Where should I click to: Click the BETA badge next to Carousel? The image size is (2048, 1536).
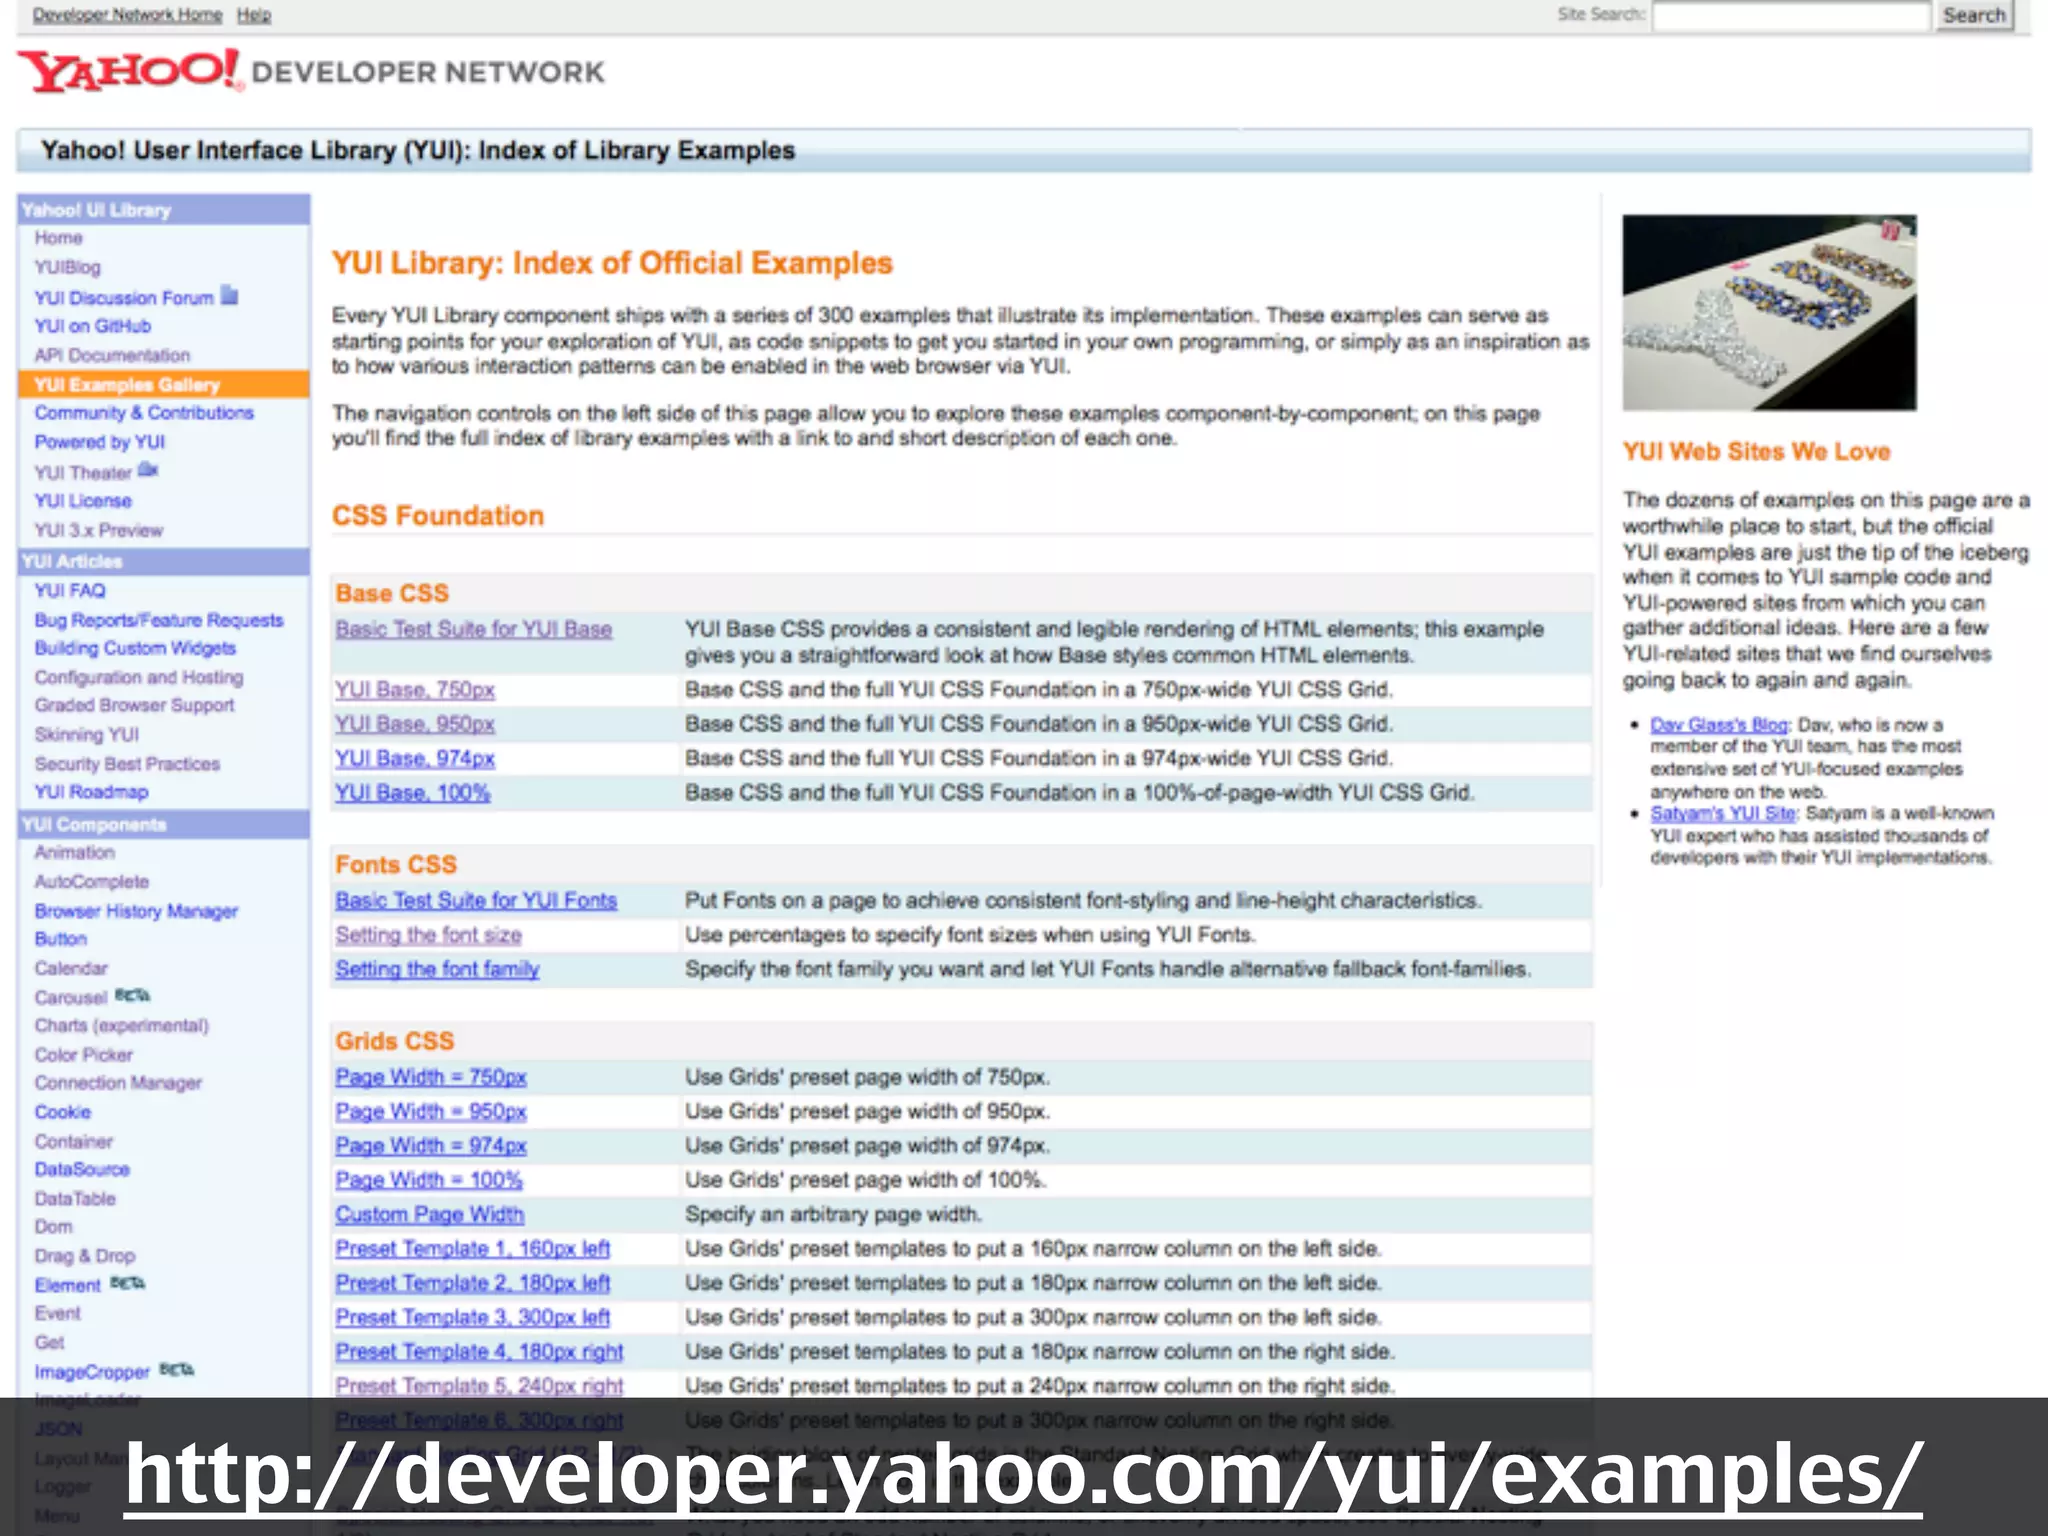(132, 995)
